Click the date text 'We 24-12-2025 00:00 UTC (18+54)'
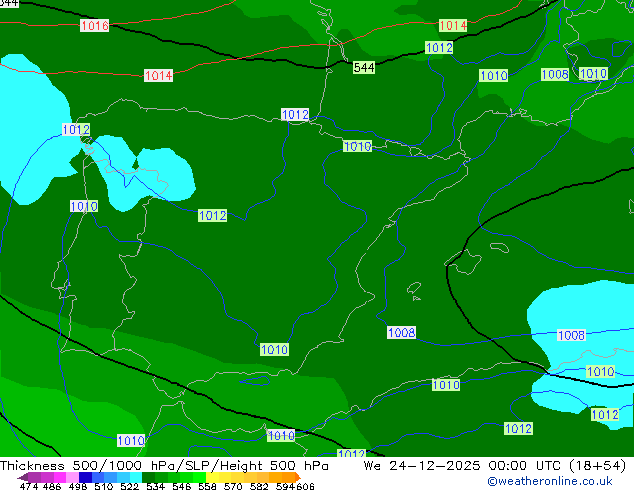Image resolution: width=634 pixels, height=490 pixels. pyautogui.click(x=495, y=465)
